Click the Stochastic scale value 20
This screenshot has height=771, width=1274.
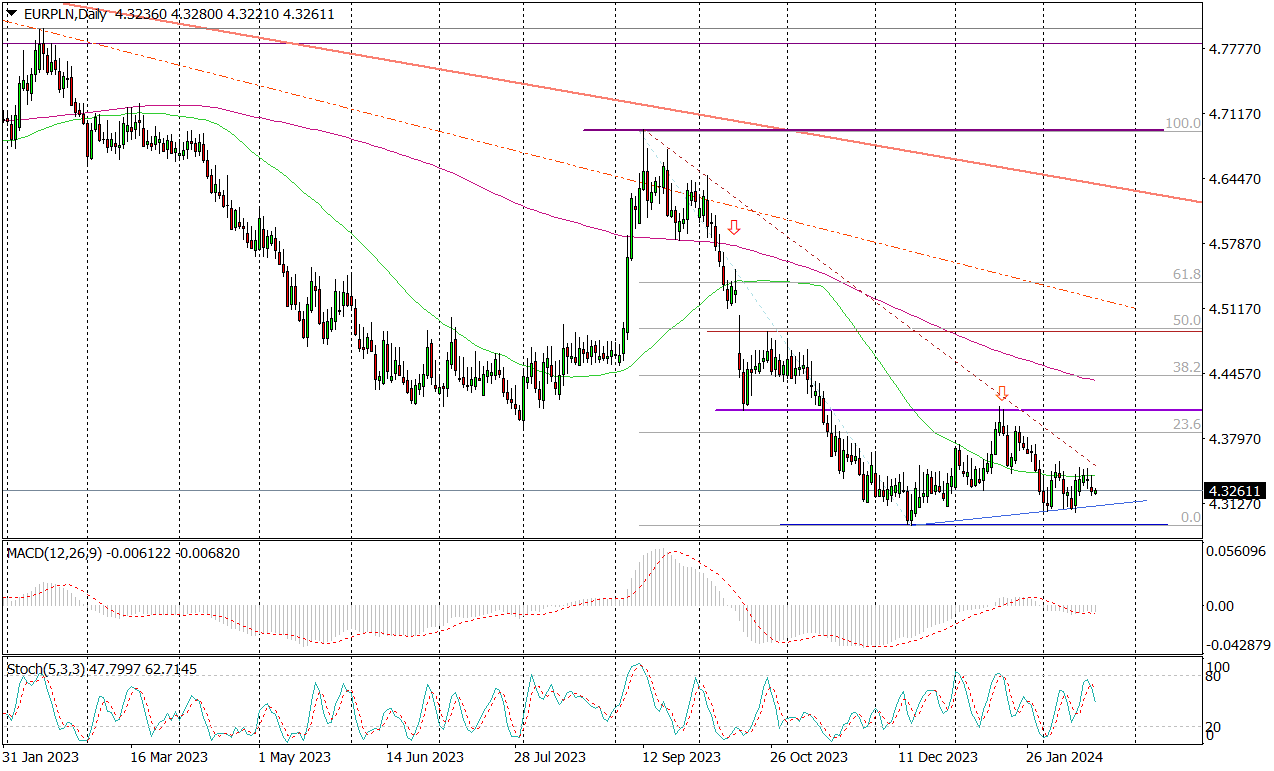(x=1215, y=727)
